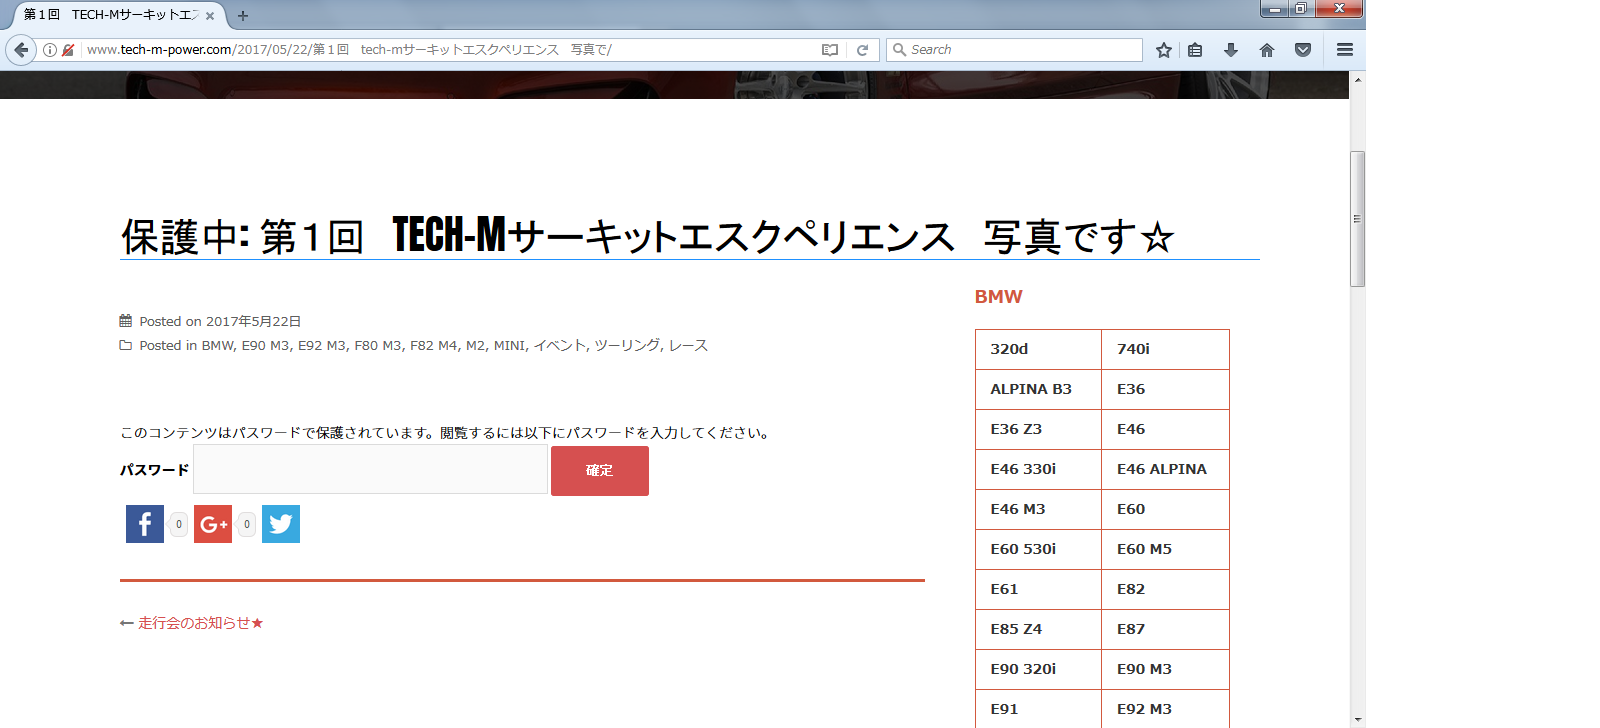1600x728 pixels.
Task: Open E90 M3 category link in post meta
Action: pos(265,345)
